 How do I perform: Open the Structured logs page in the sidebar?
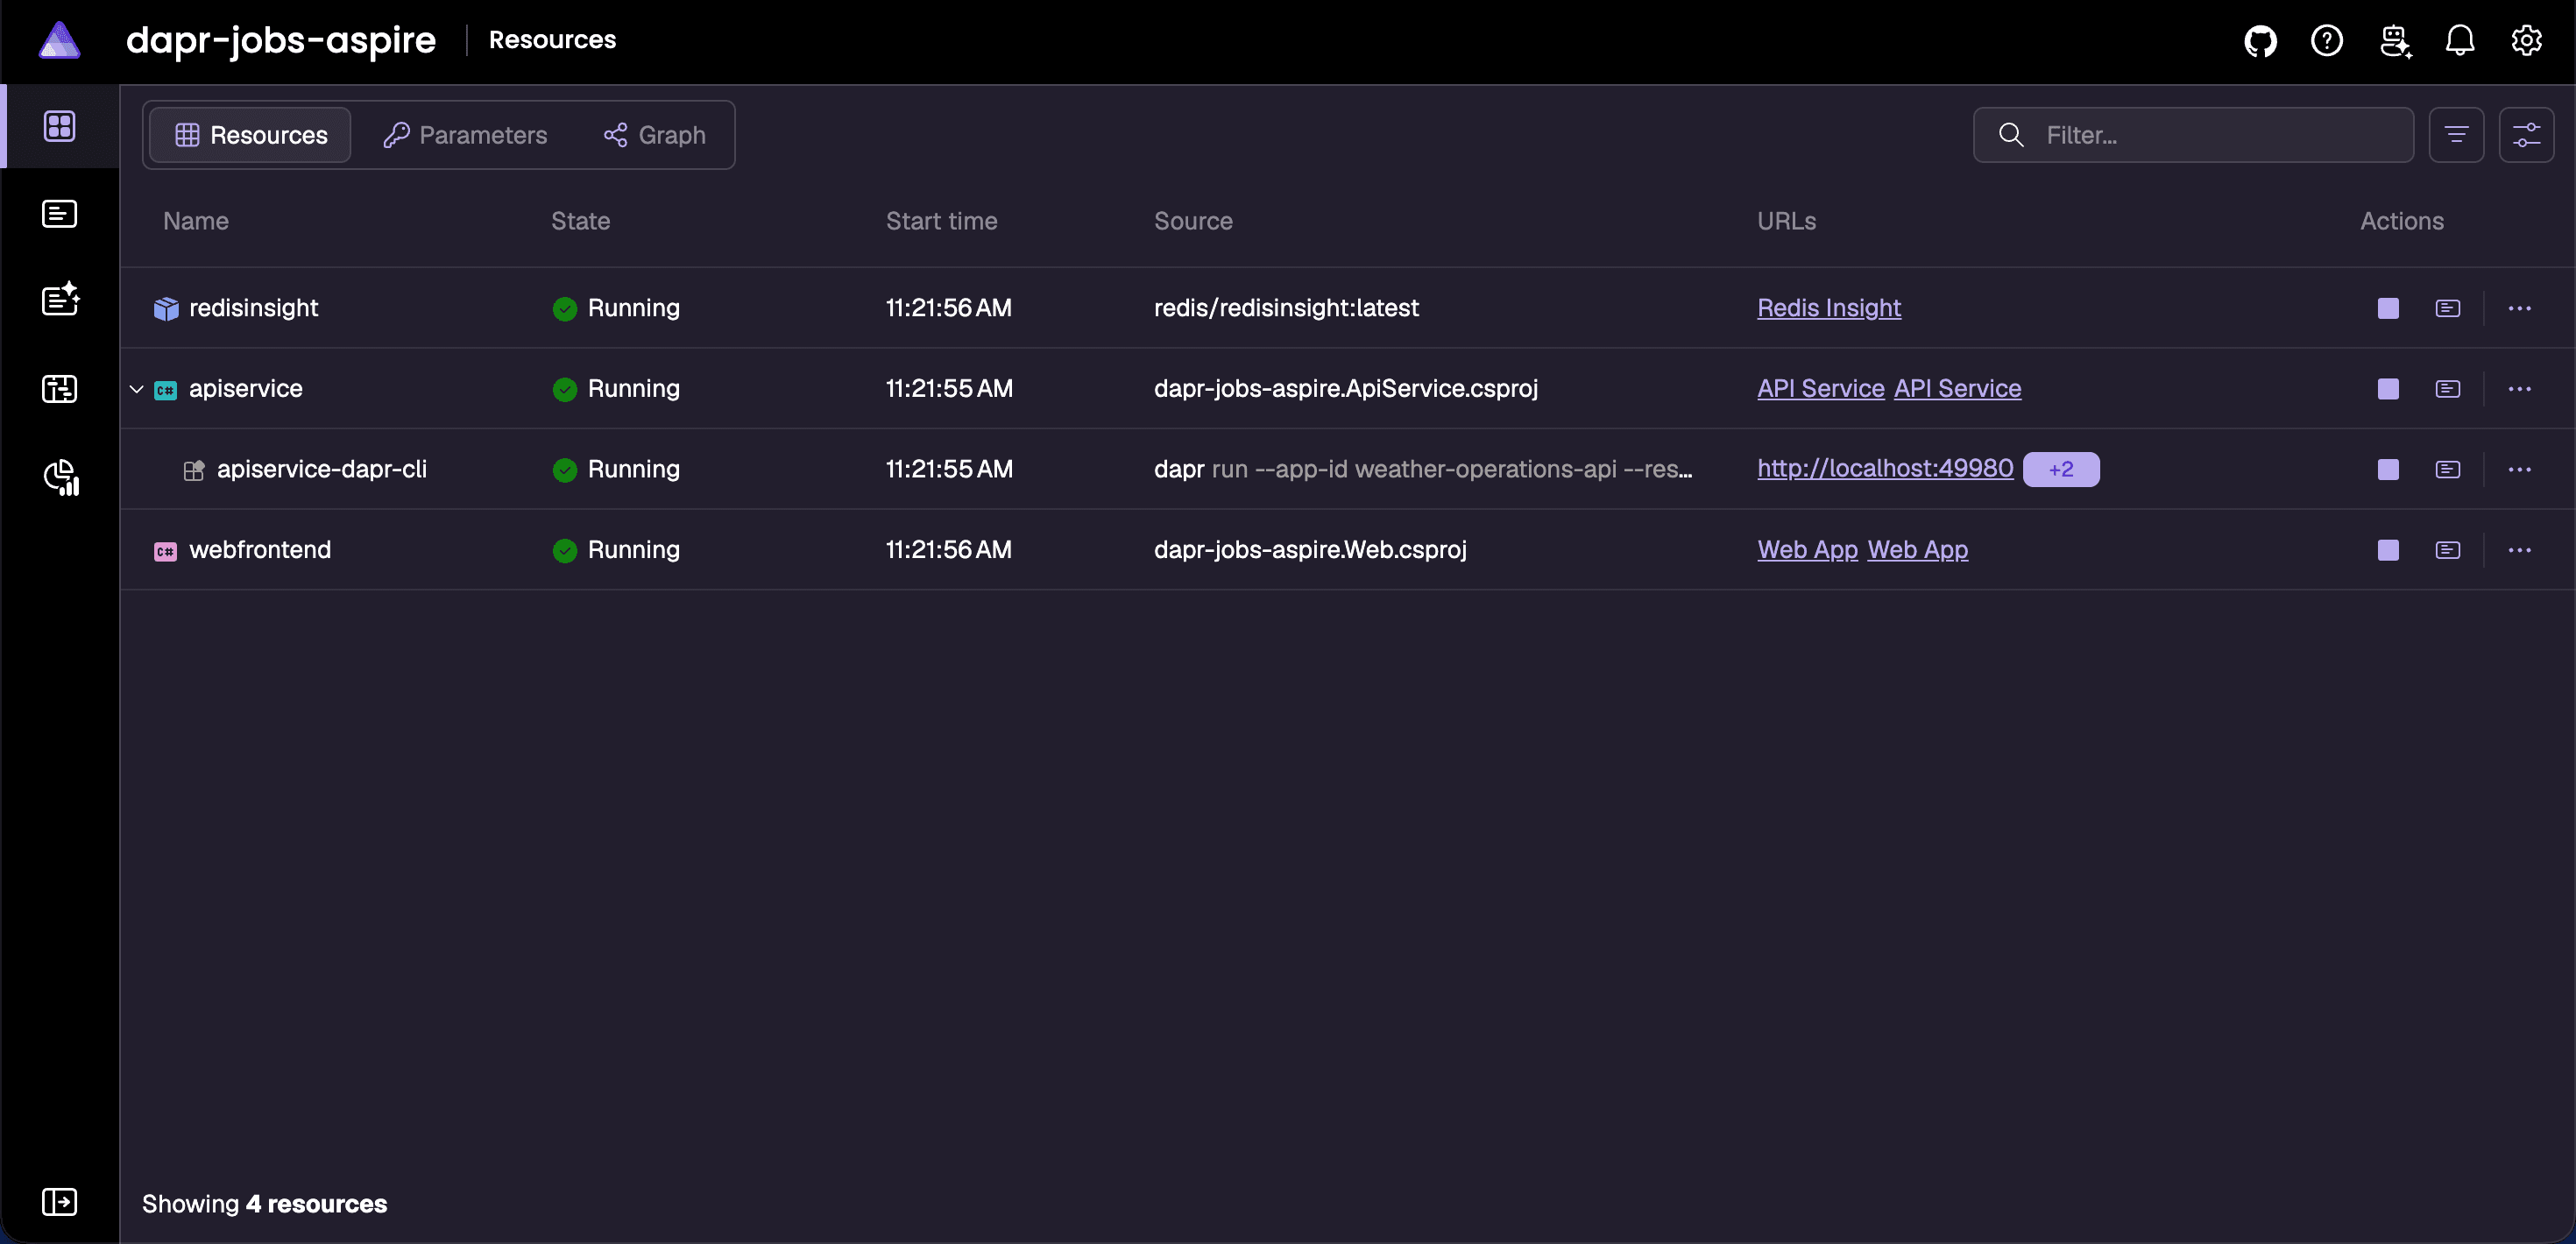[60, 299]
